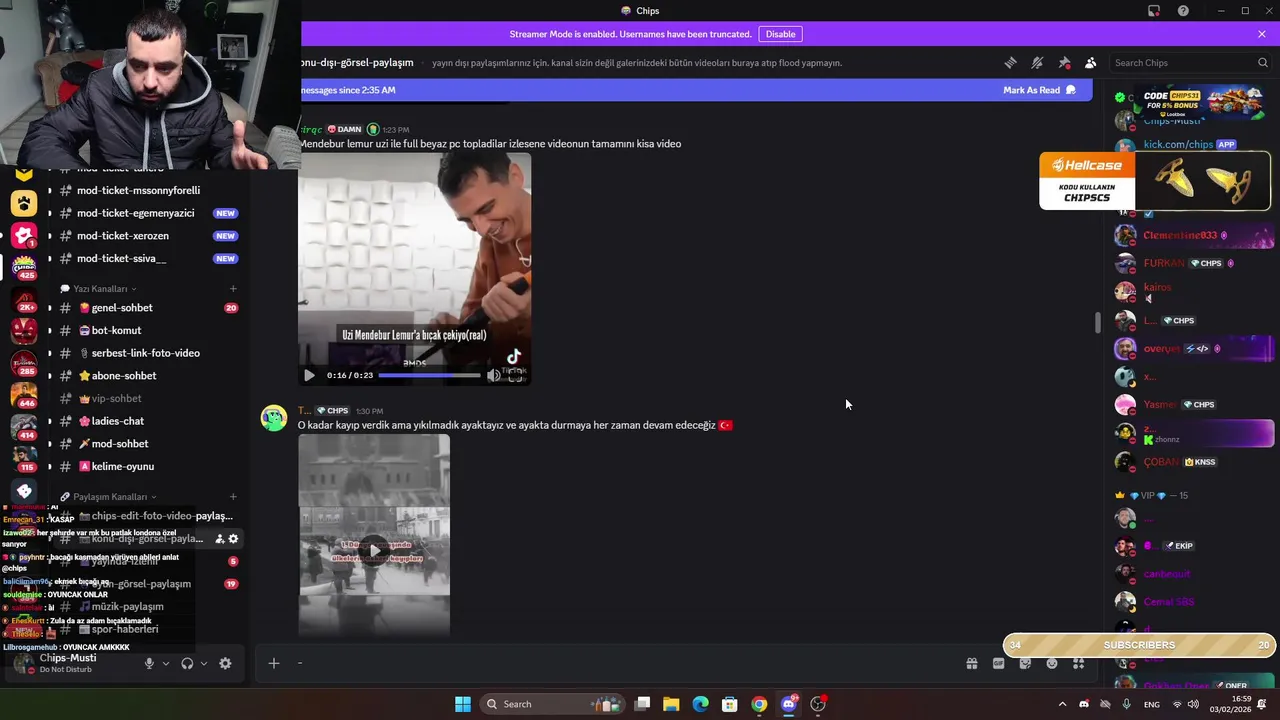Open the Discord help icon
The width and height of the screenshot is (1280, 720).
[1183, 11]
